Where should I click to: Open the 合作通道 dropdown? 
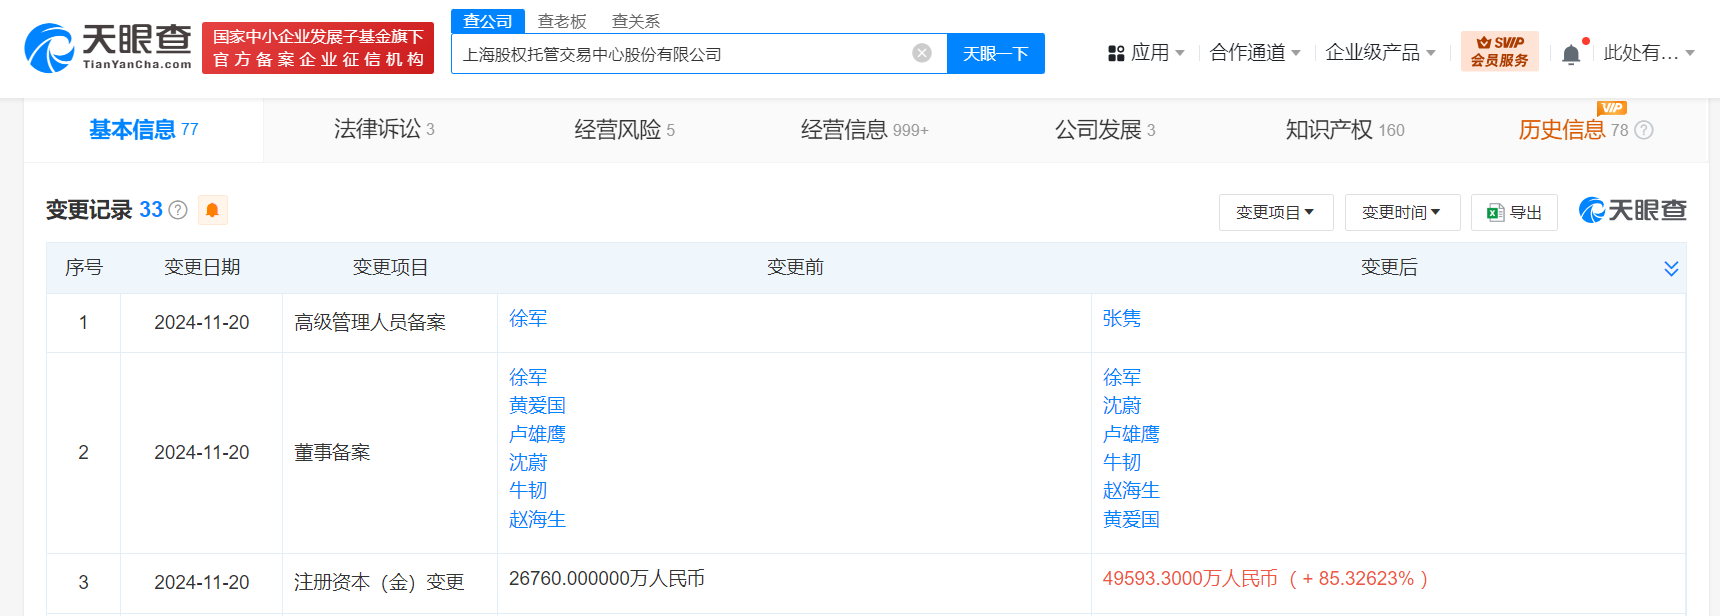click(1255, 53)
